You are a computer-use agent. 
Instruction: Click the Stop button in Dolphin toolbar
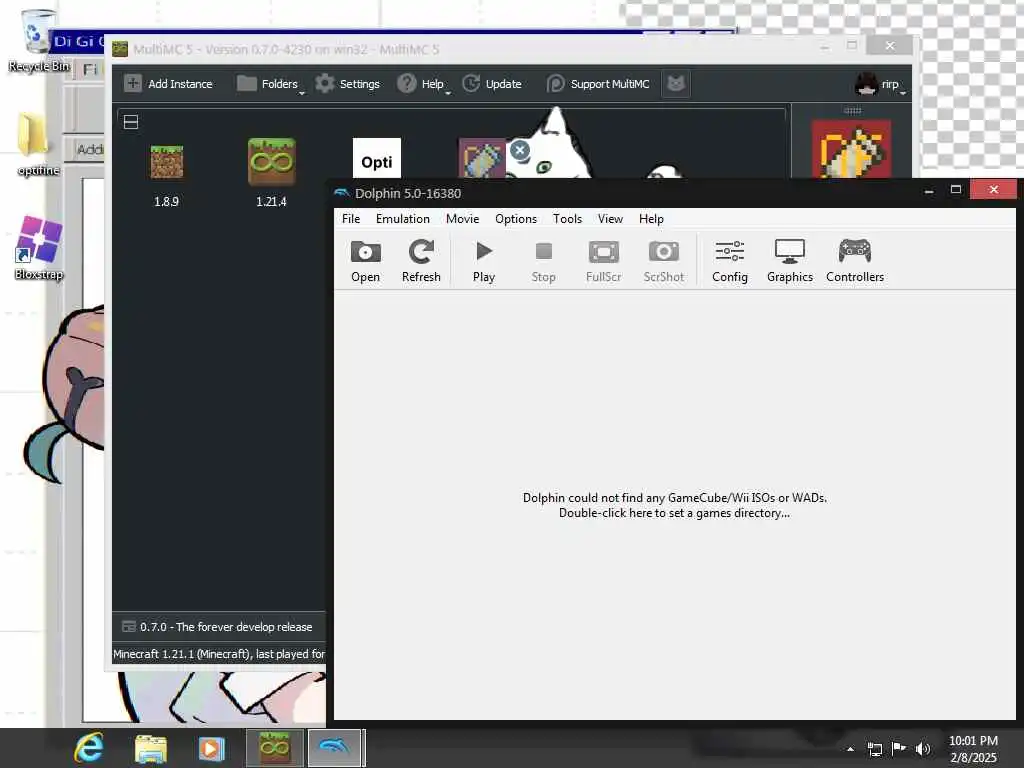point(543,261)
